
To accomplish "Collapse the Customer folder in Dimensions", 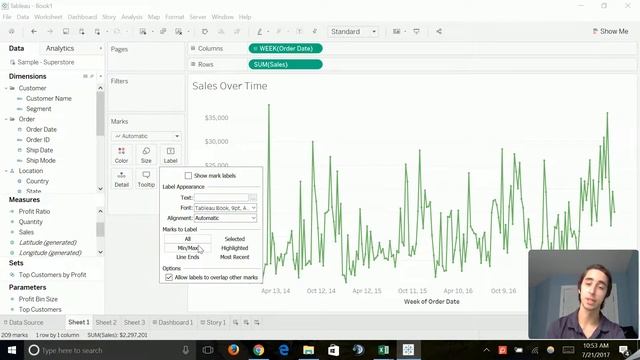I will [6, 88].
